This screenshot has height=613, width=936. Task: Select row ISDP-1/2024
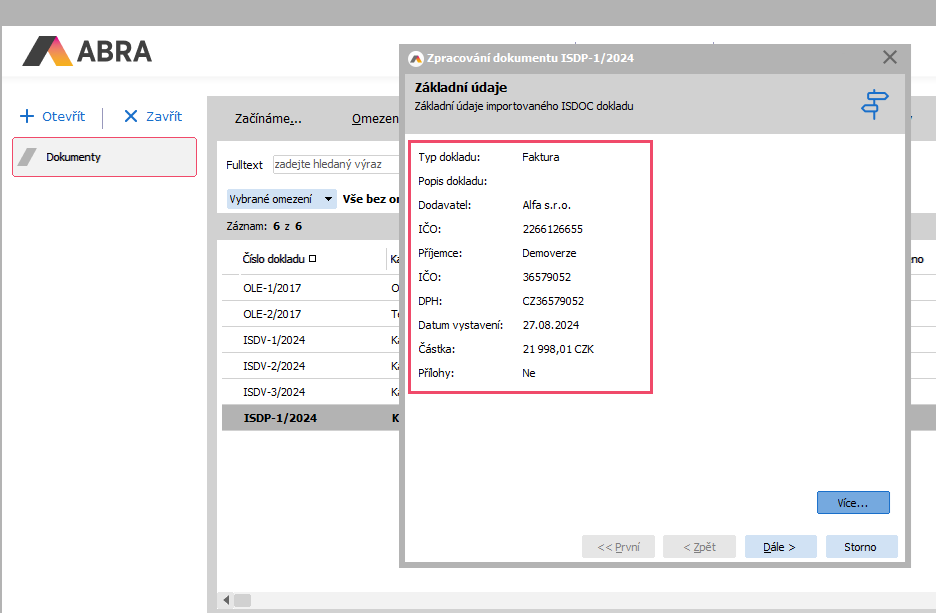310,418
